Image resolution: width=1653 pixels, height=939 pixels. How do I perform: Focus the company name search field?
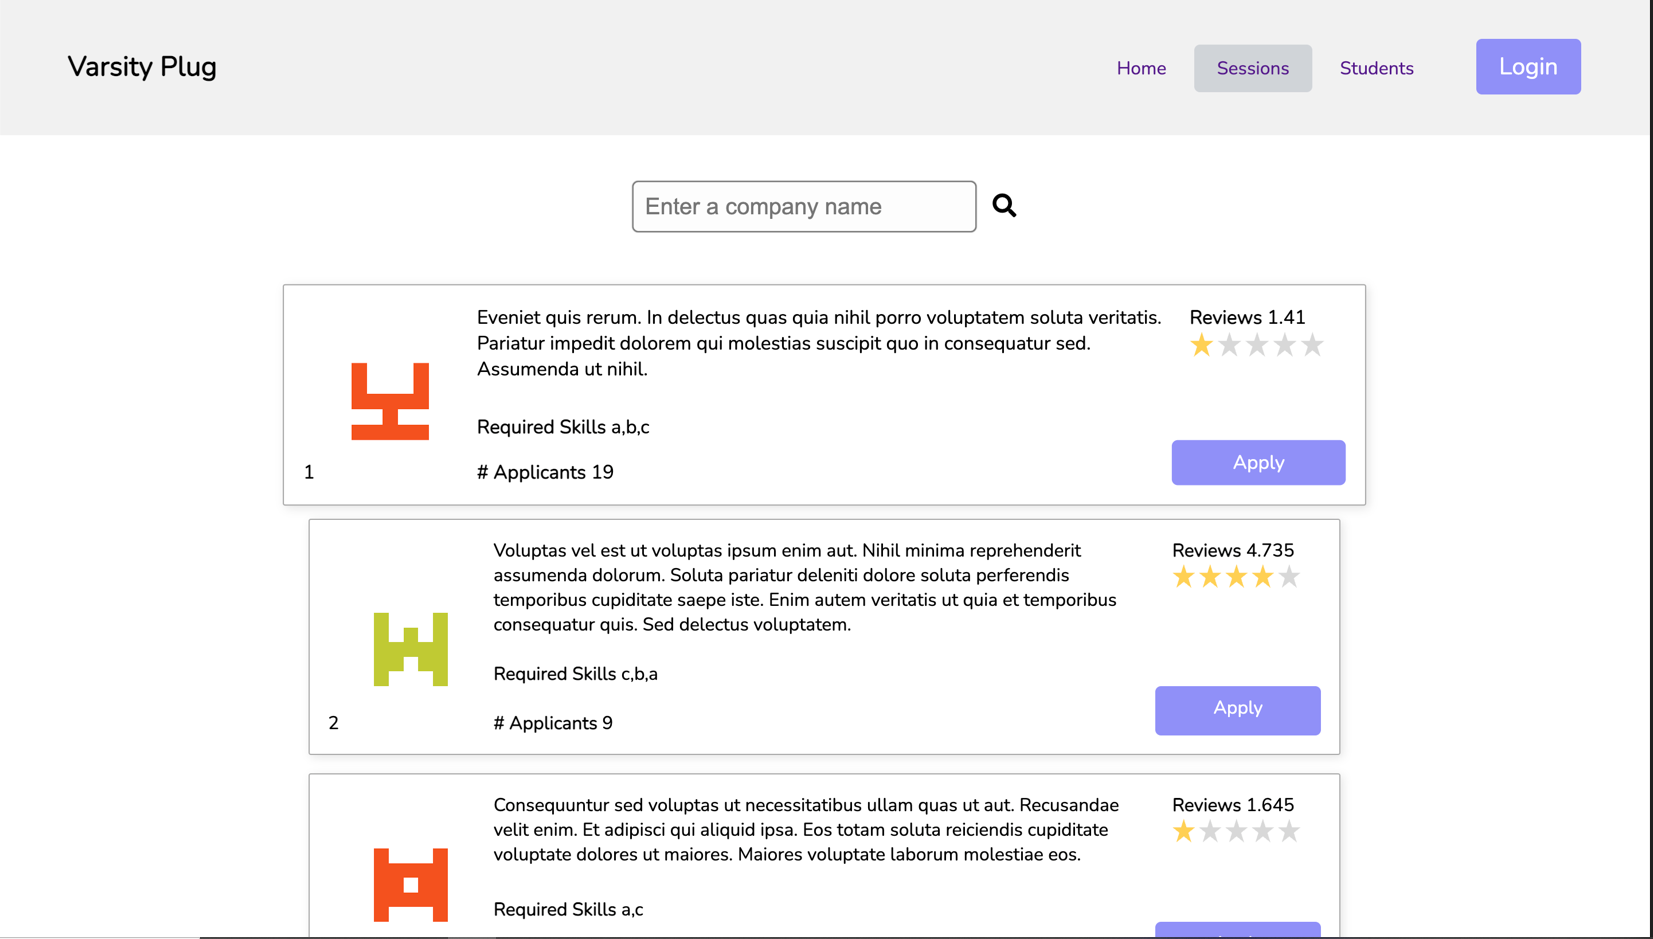(804, 206)
